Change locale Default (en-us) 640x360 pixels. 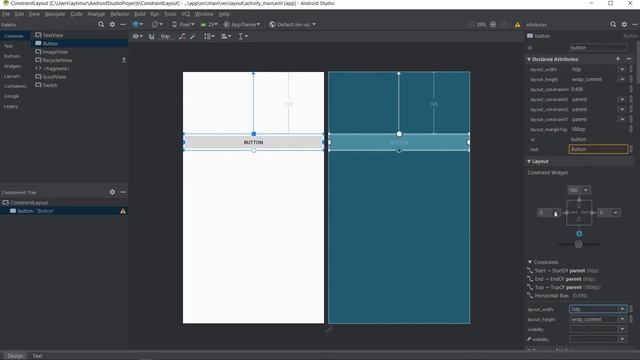(x=292, y=24)
